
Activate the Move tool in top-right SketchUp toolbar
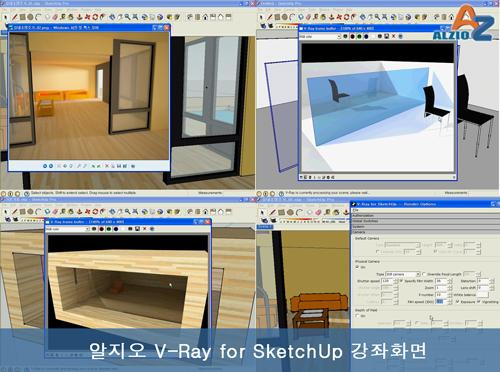point(339,17)
